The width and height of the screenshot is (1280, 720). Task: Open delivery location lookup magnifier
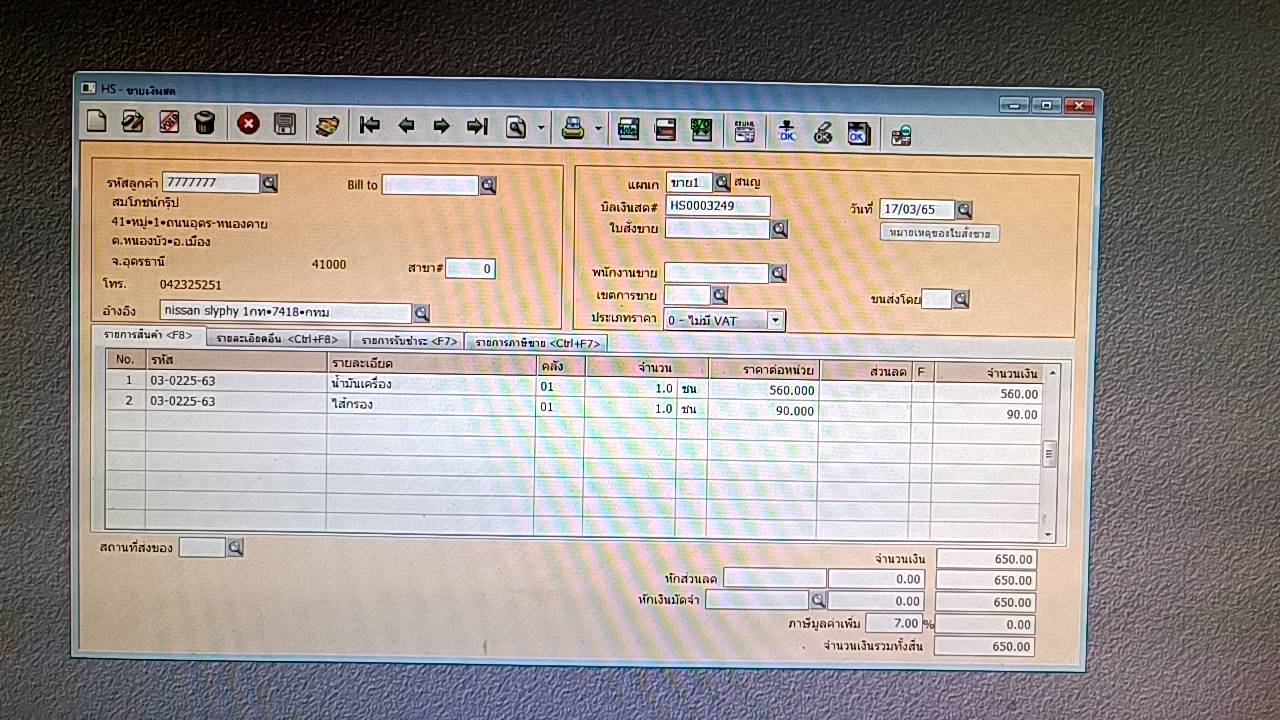(x=235, y=547)
